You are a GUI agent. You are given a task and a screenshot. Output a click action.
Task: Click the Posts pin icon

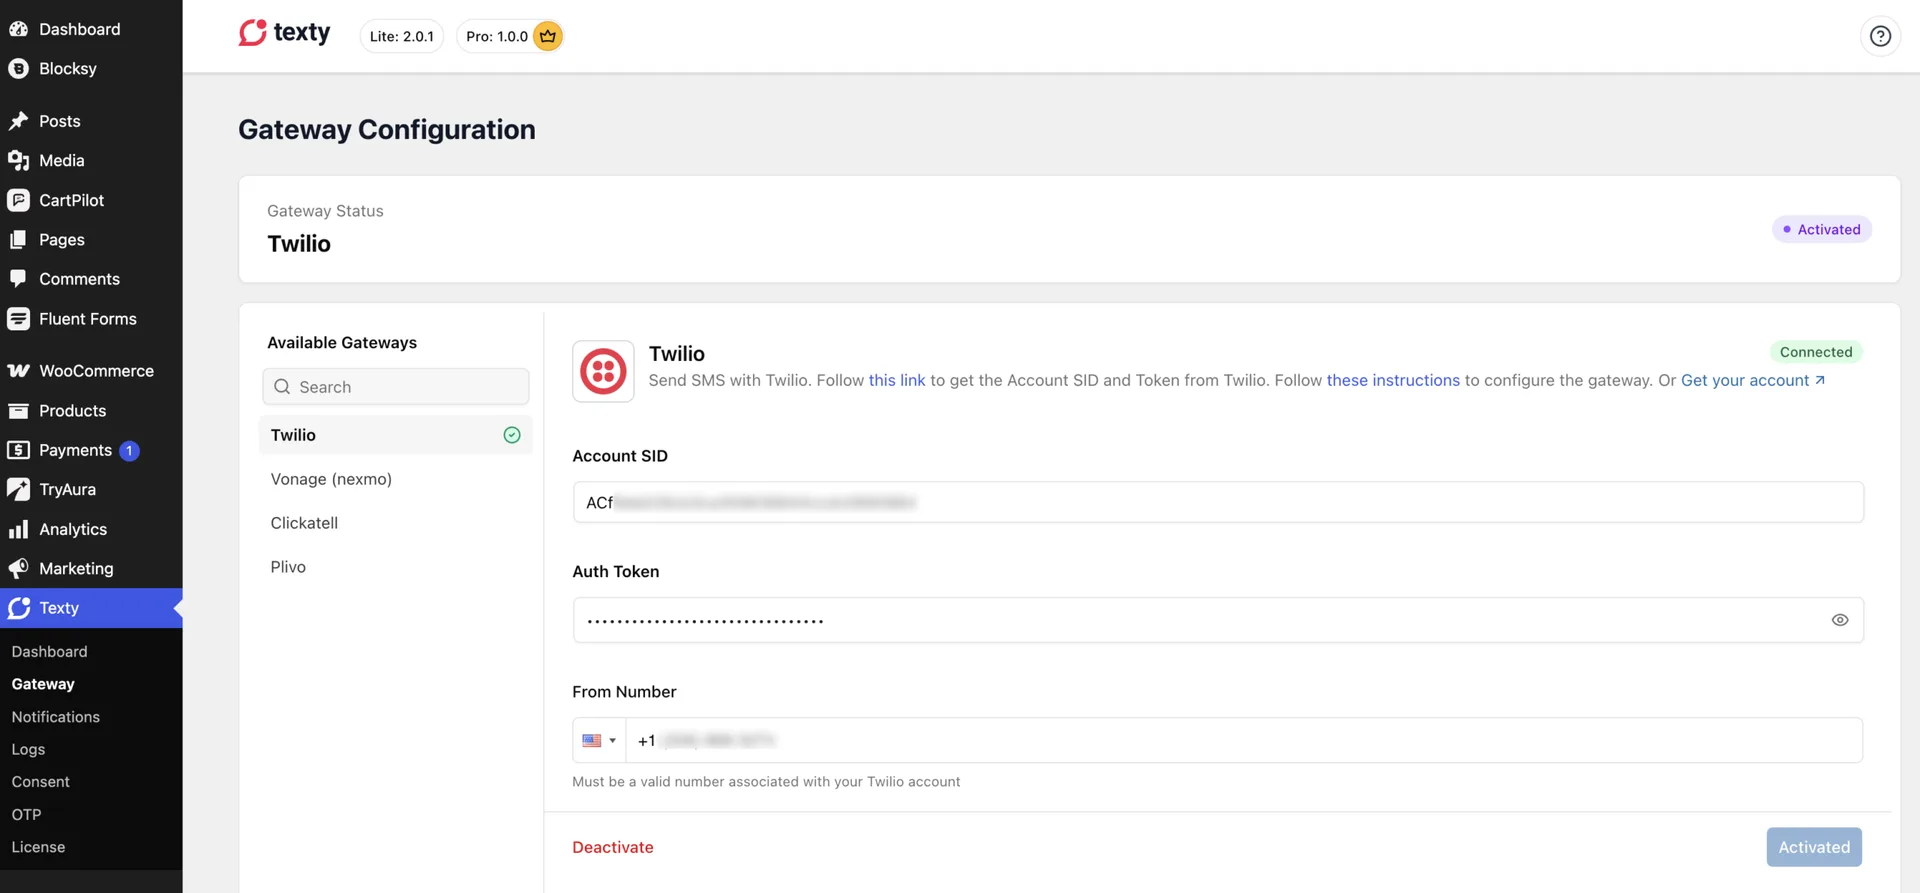[x=18, y=121]
